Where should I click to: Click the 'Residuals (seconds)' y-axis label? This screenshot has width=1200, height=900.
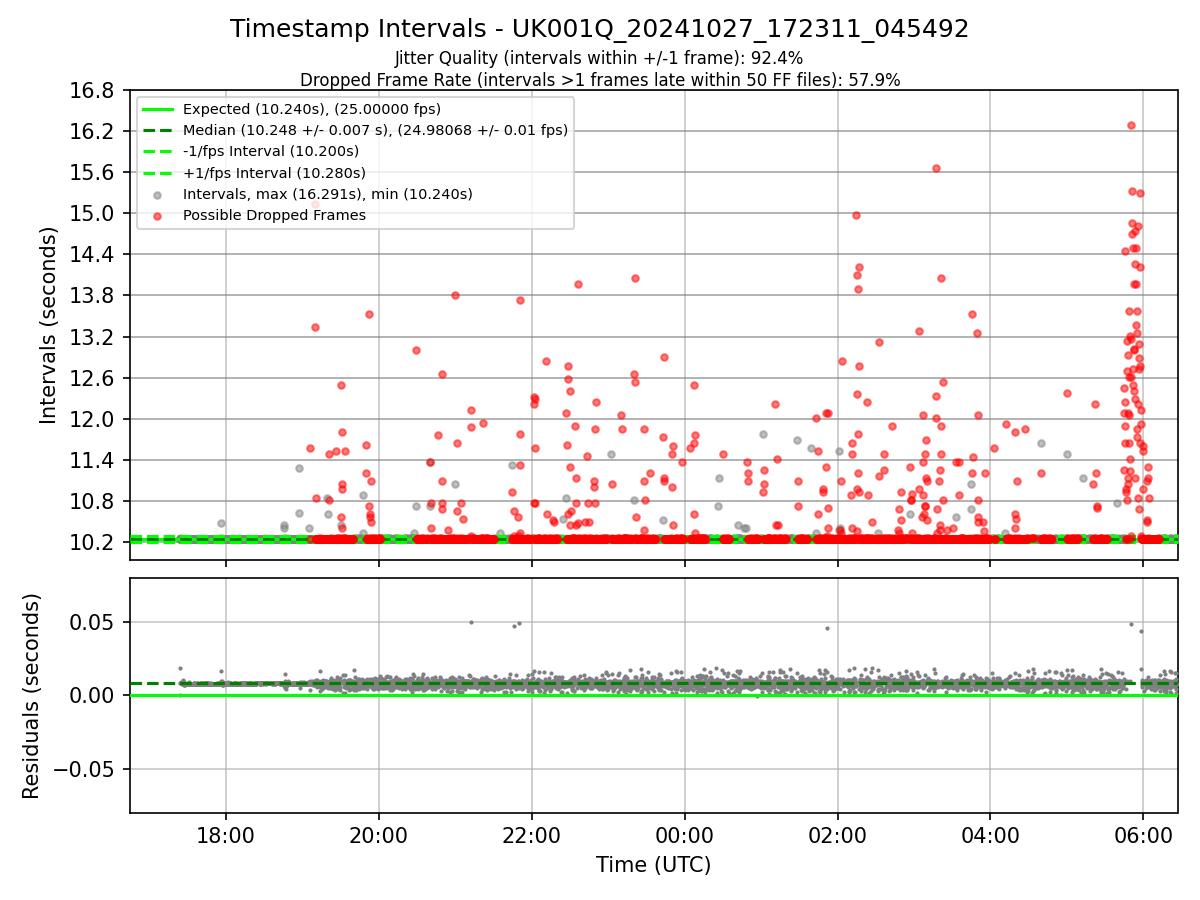[31, 696]
